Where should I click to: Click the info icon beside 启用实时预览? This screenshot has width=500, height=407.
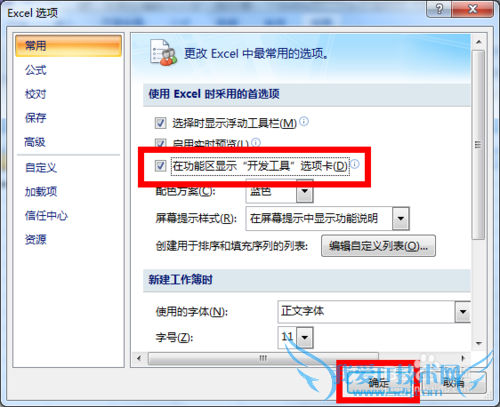[256, 143]
